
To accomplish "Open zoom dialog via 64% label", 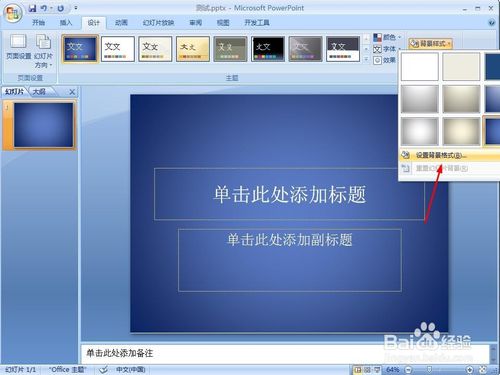I will [x=392, y=370].
